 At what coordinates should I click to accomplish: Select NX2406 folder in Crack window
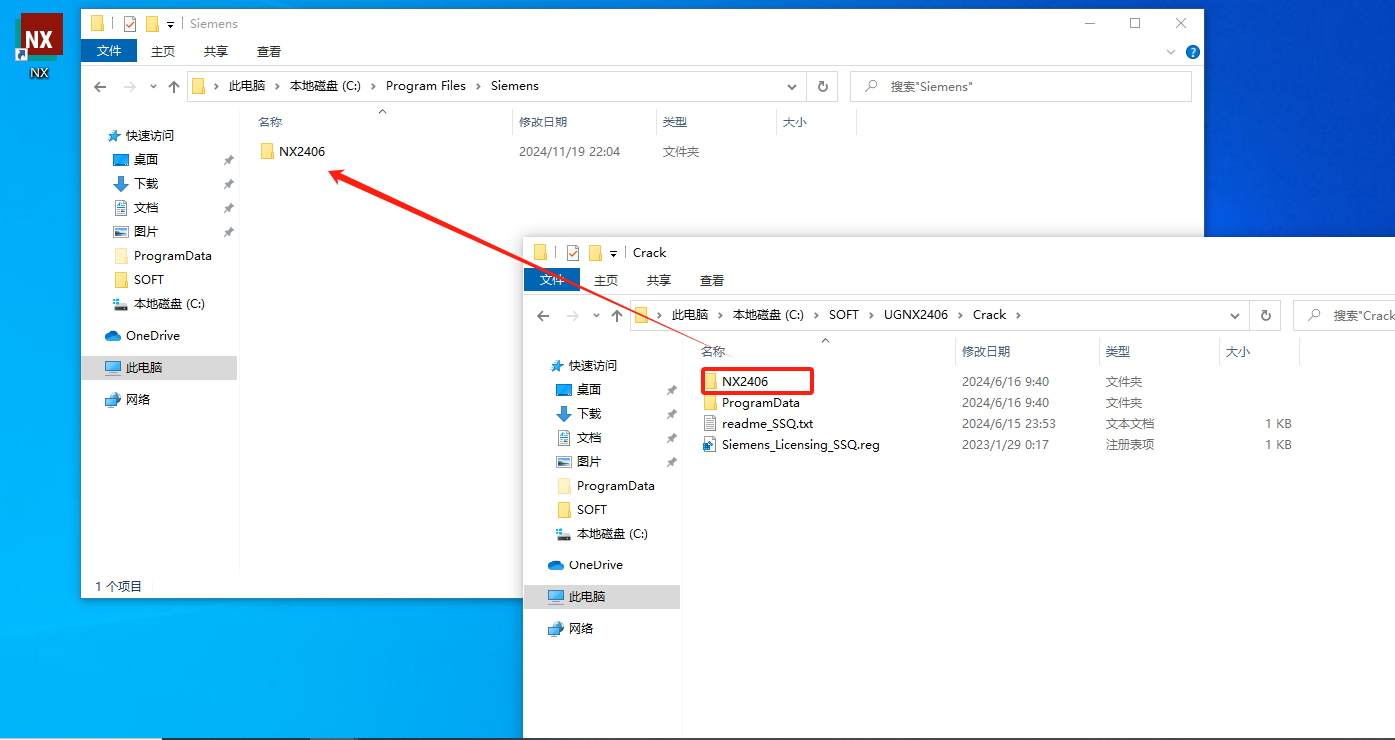point(745,381)
